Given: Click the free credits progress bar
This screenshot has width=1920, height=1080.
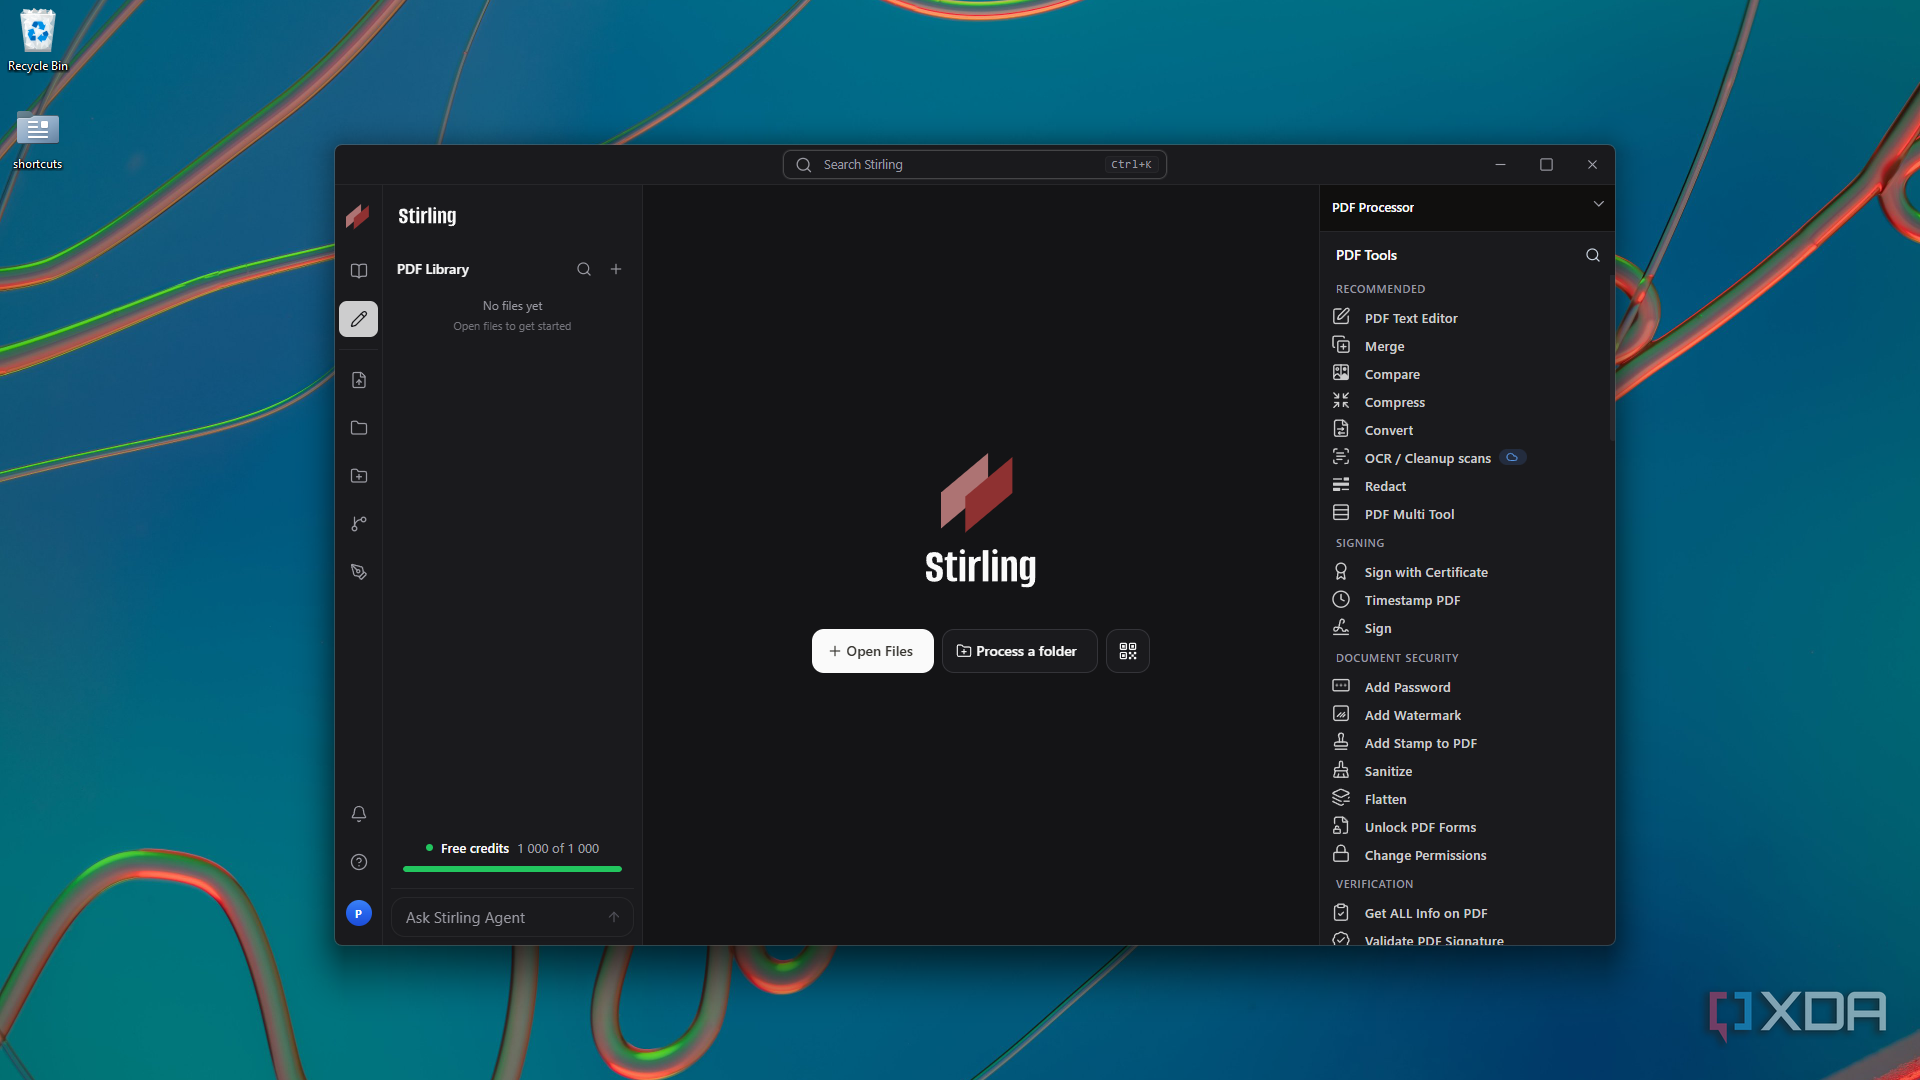Looking at the screenshot, I should (512, 869).
